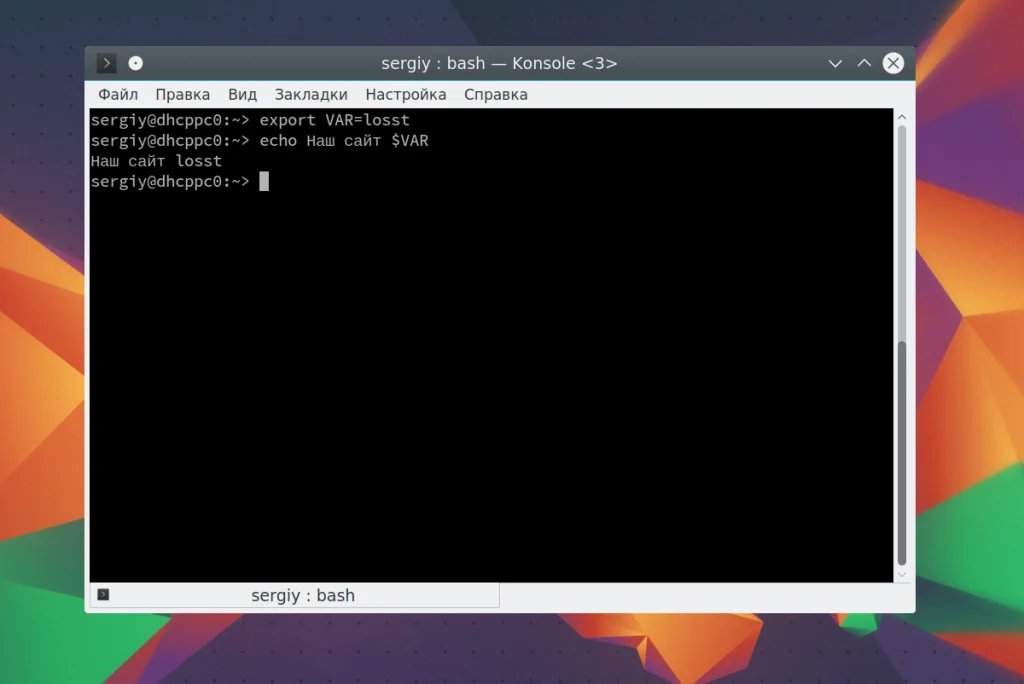The image size is (1024, 684).
Task: Click the terminal icon on the bash tab
Action: 103,594
